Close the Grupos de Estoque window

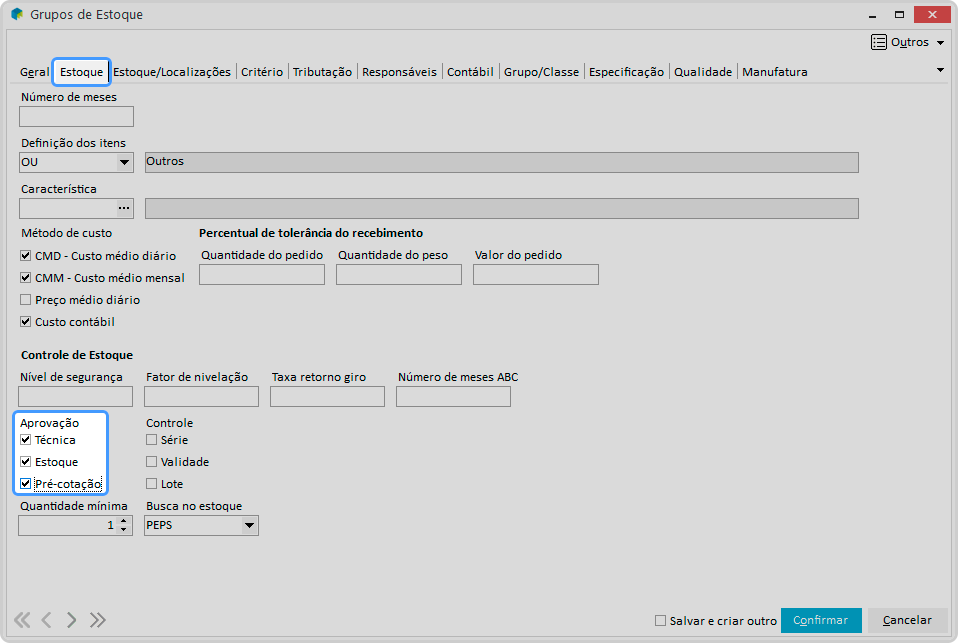(x=932, y=15)
